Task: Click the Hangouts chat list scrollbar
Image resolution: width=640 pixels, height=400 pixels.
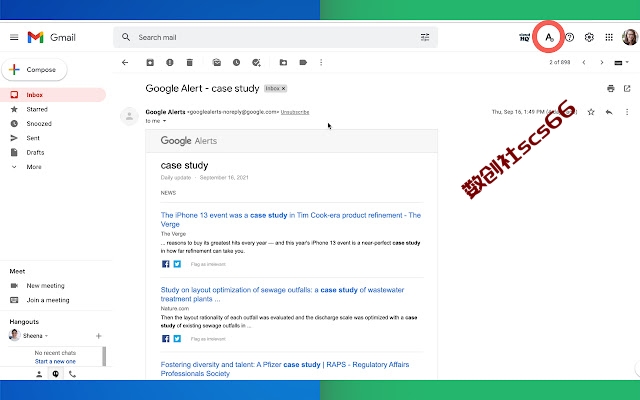Action: (x=104, y=356)
